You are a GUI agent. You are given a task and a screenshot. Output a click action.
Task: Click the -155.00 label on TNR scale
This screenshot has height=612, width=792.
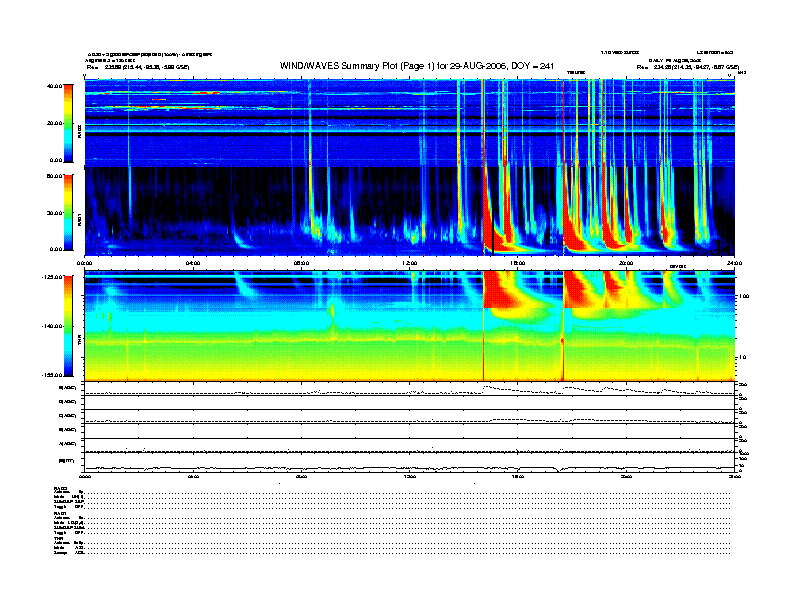(x=52, y=375)
